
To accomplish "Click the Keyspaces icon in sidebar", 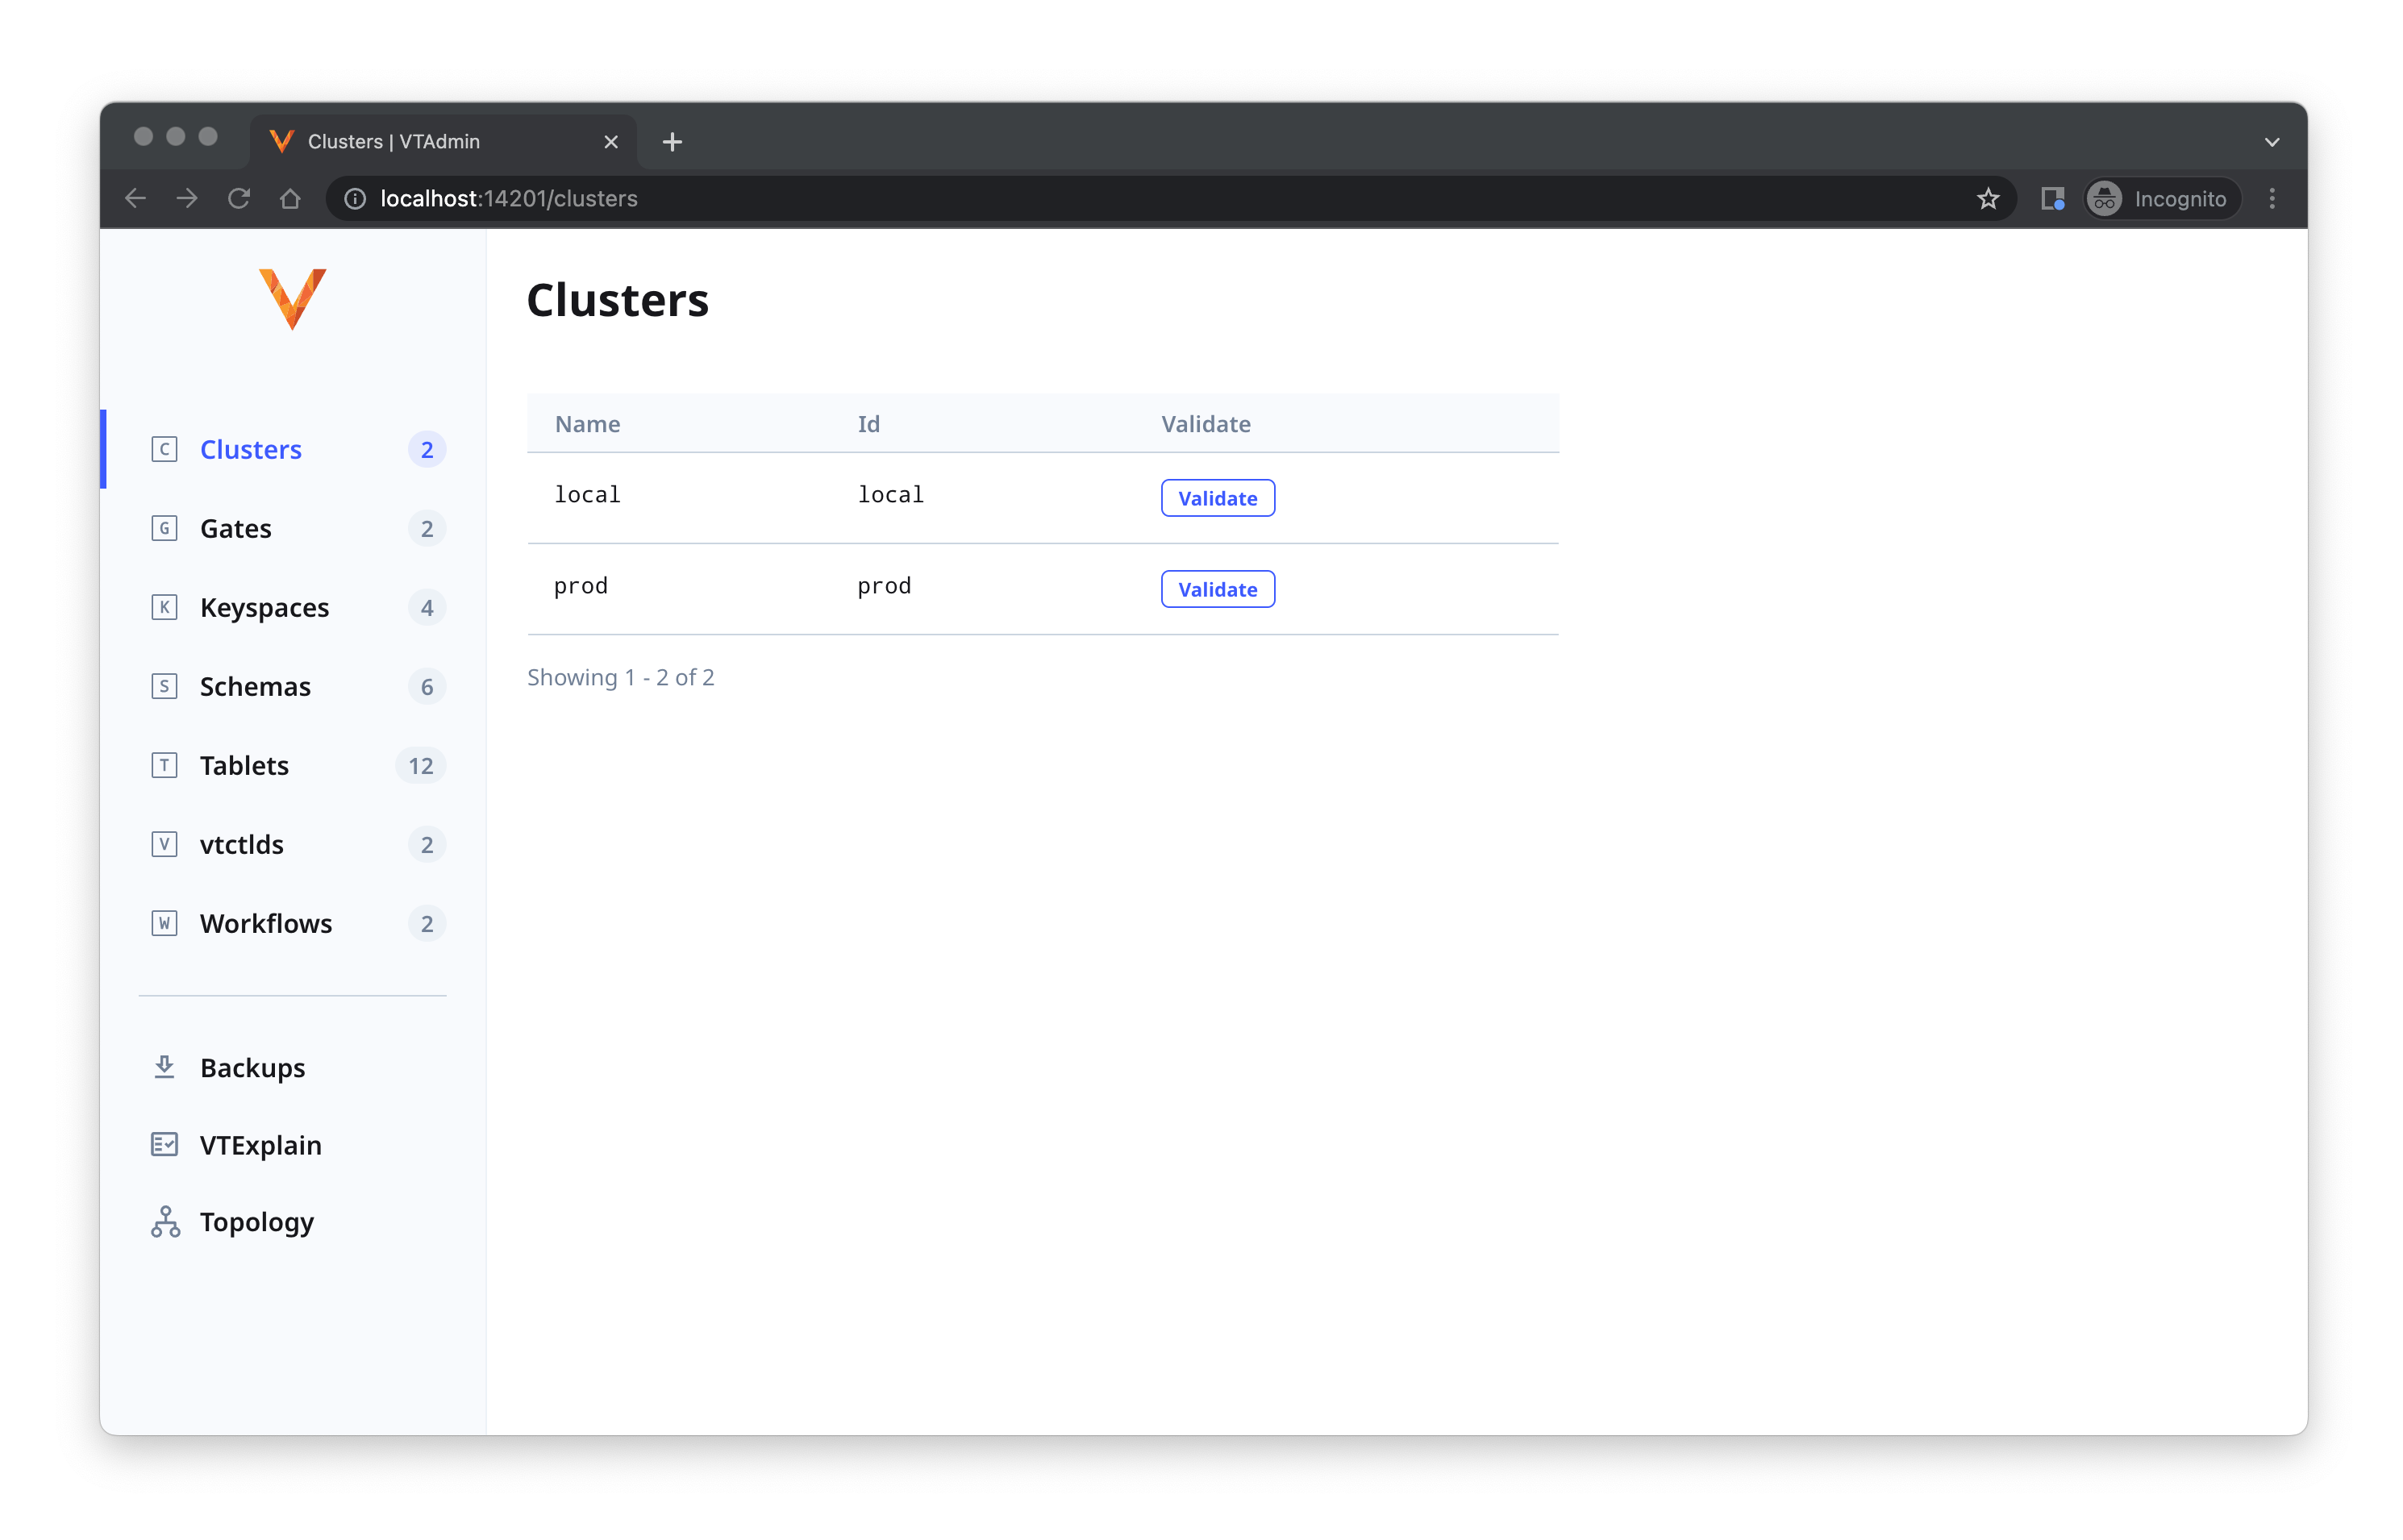I will click(x=165, y=608).
